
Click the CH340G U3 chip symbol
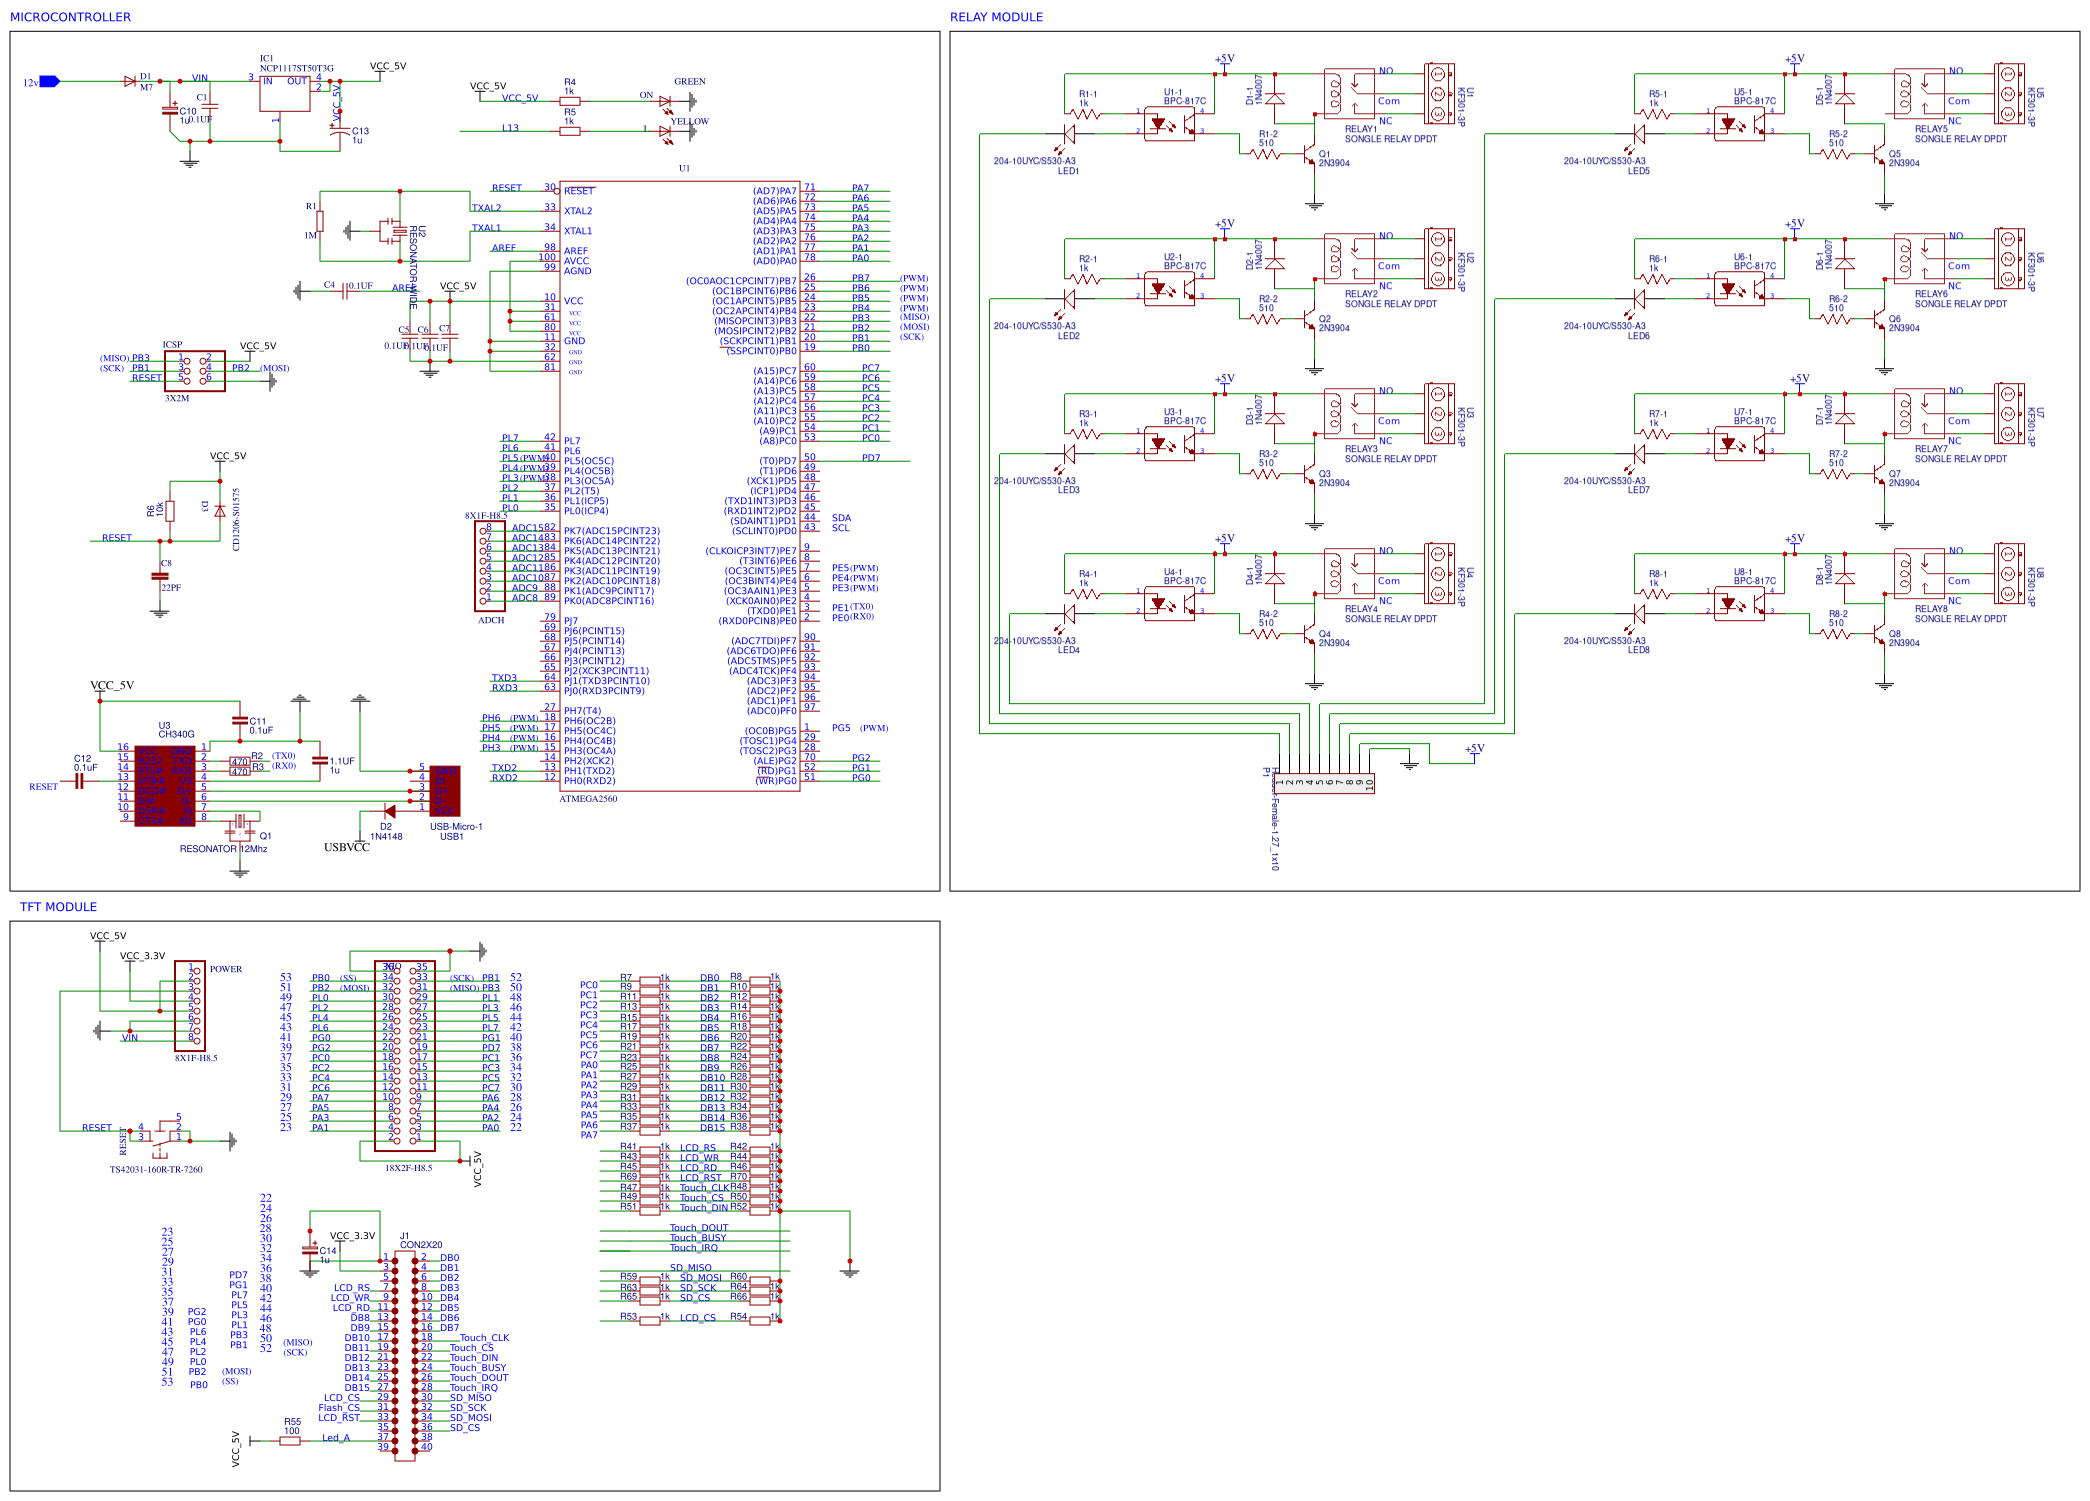pyautogui.click(x=165, y=785)
